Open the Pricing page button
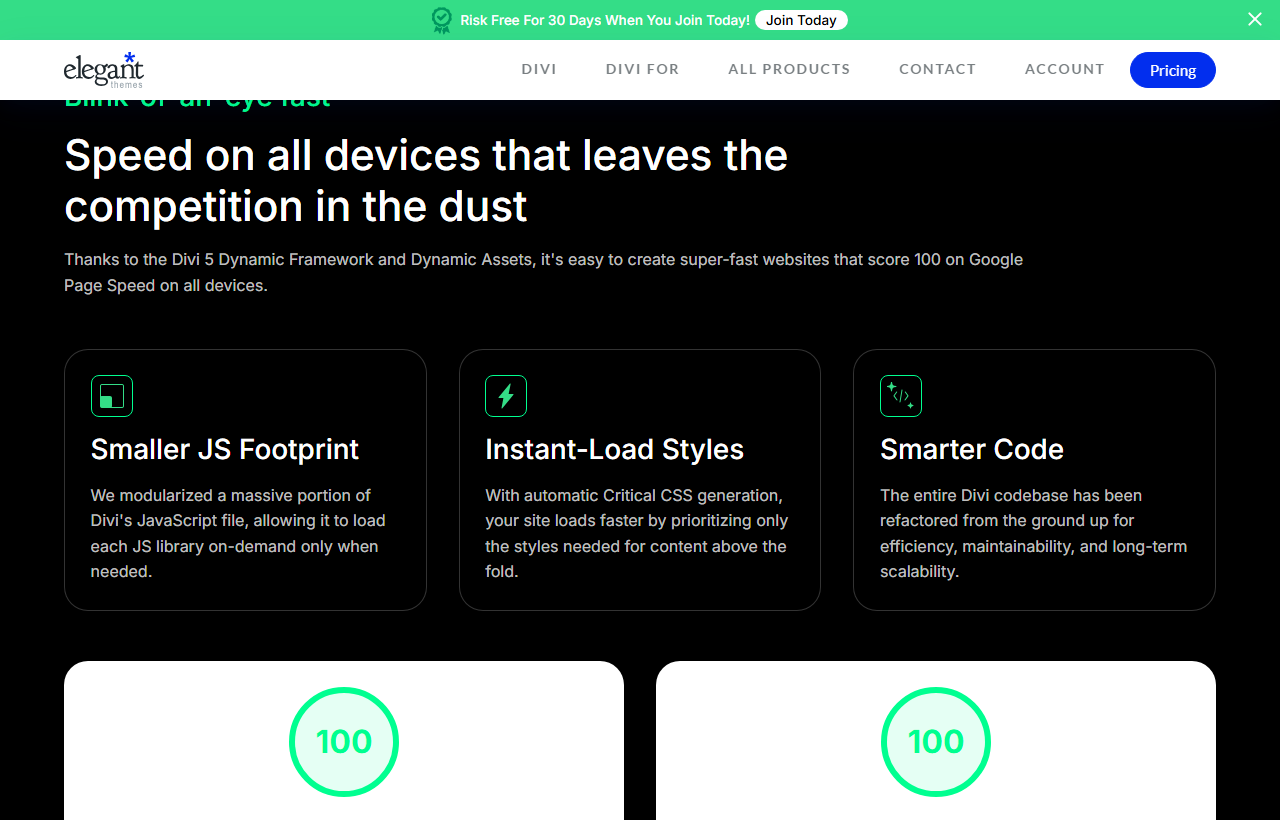Screen dimensions: 1280x820 coord(1173,70)
